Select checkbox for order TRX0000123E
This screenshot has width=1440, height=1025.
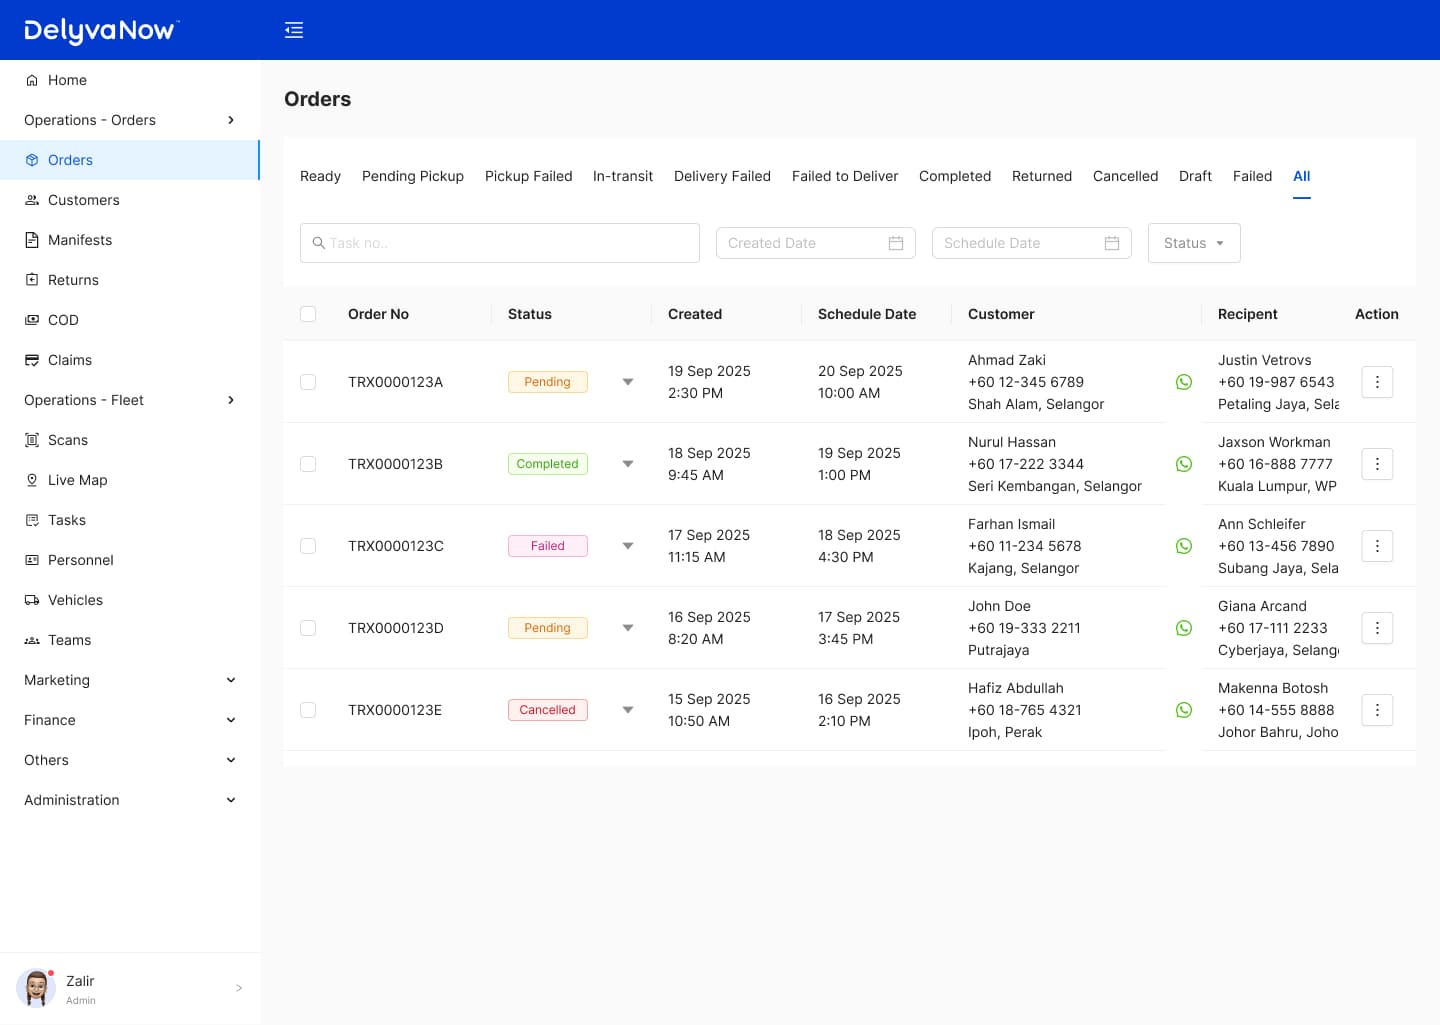point(308,710)
